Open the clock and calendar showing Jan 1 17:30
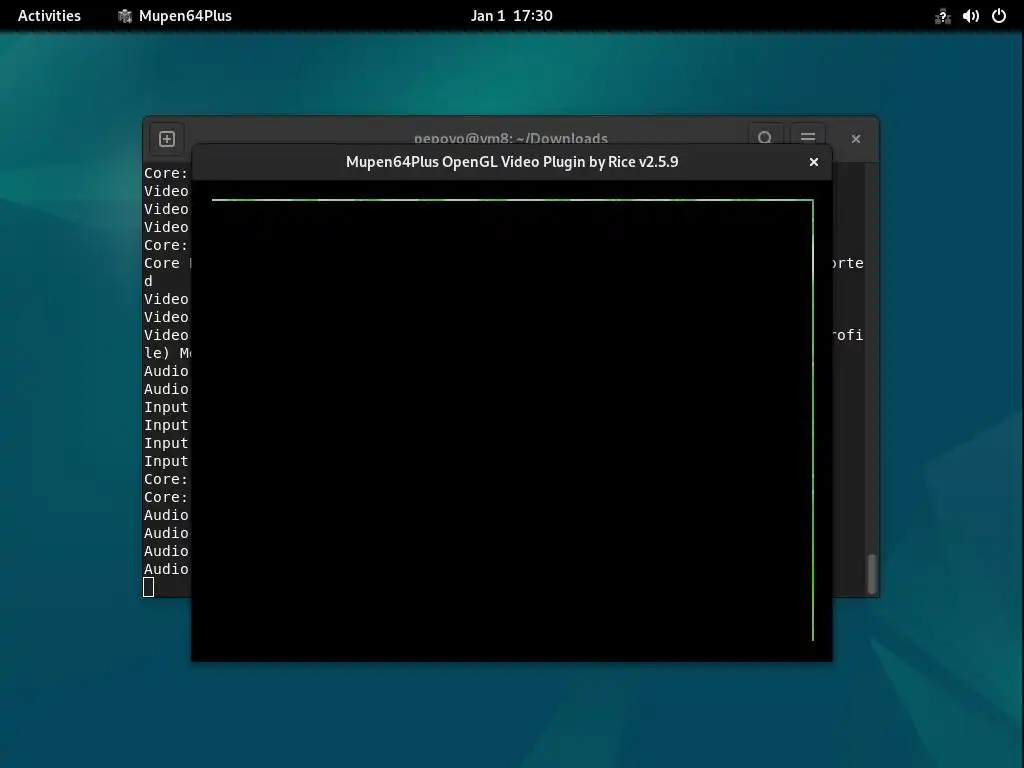Screen dimensions: 1024x768 (511, 16)
